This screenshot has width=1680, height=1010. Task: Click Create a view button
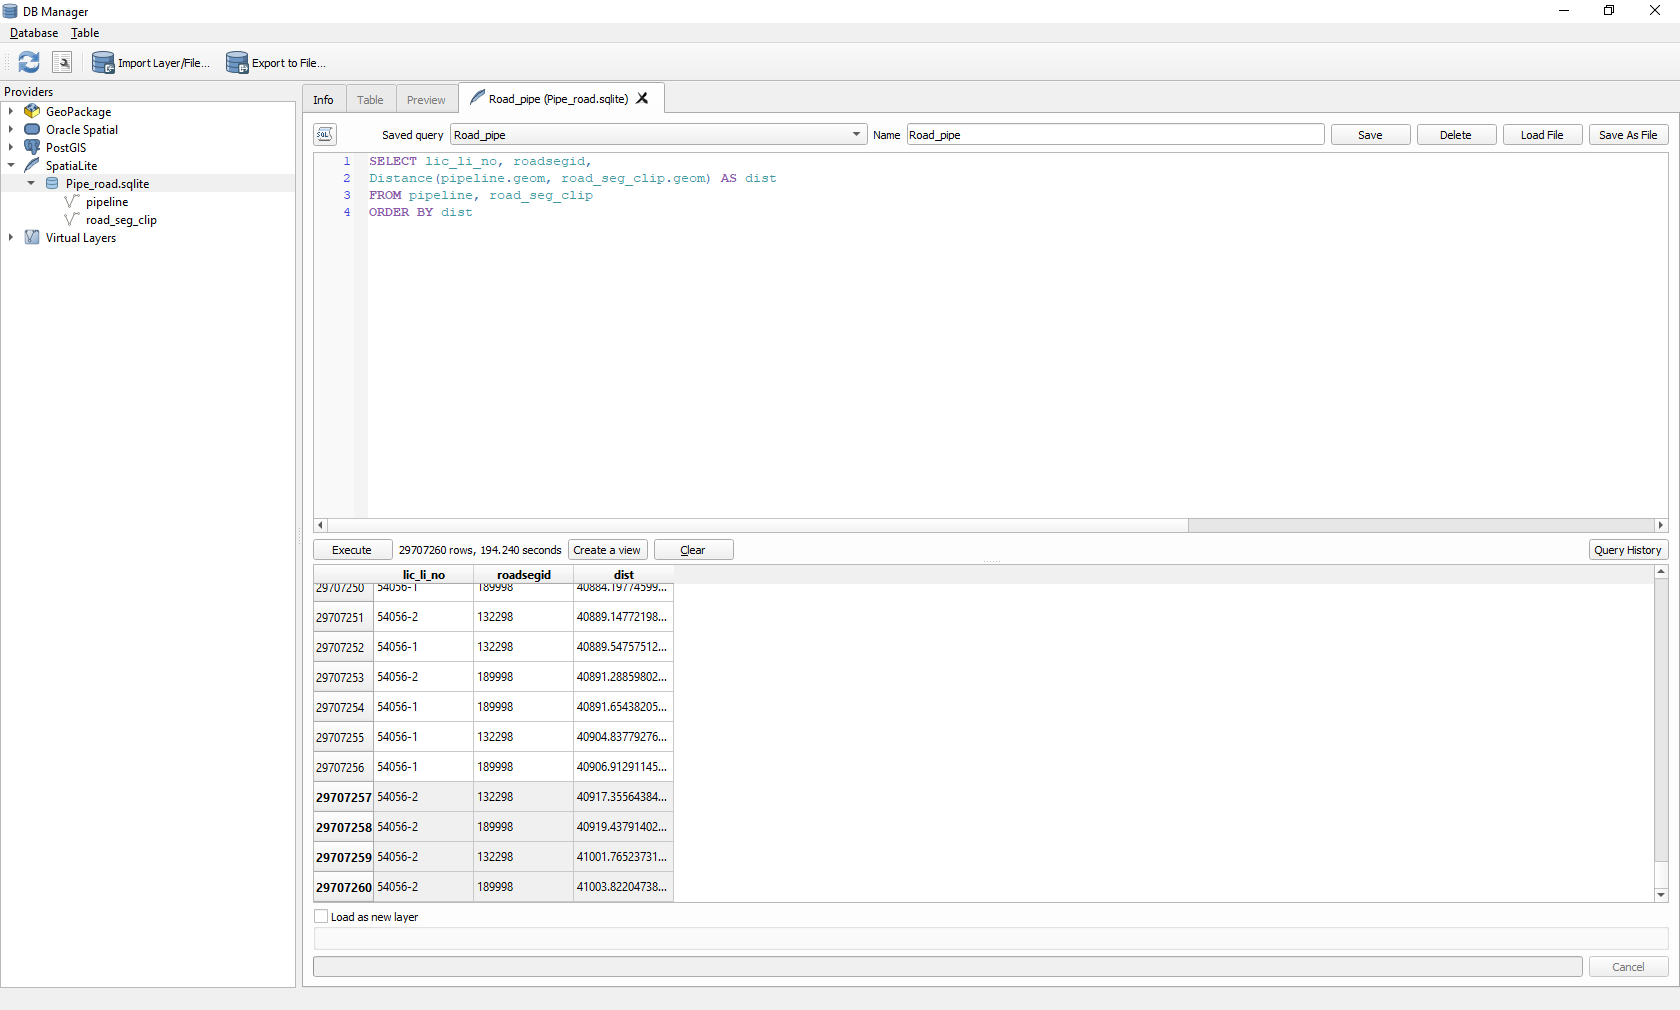(607, 549)
